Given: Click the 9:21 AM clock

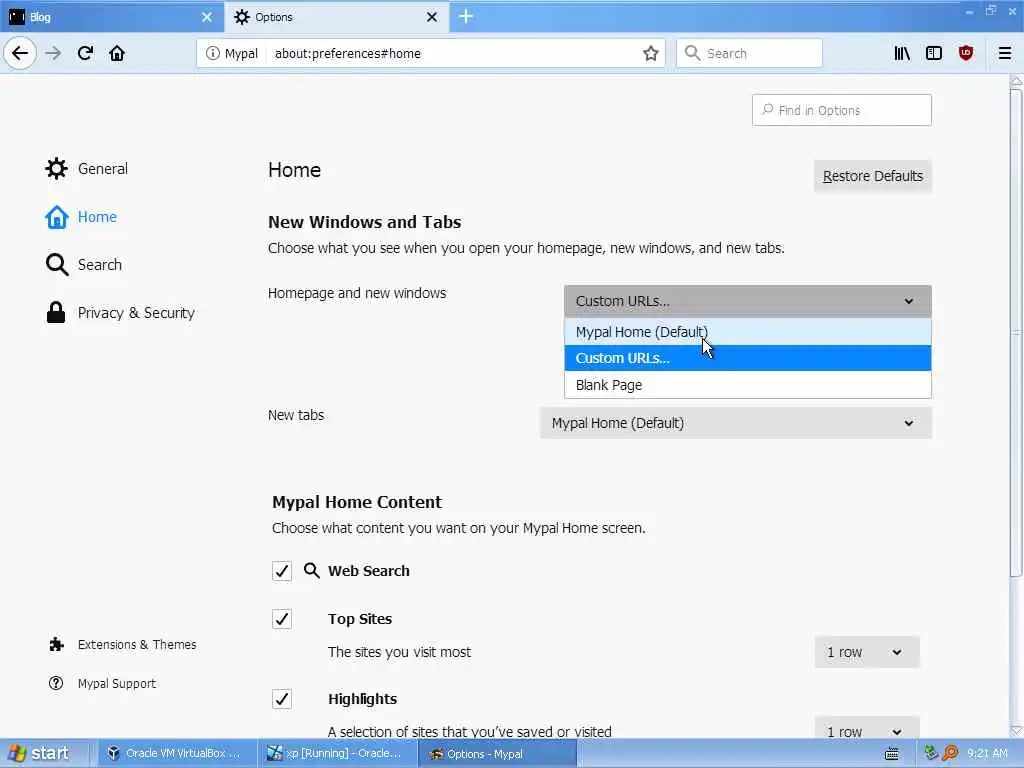Looking at the screenshot, I should pyautogui.click(x=987, y=754).
